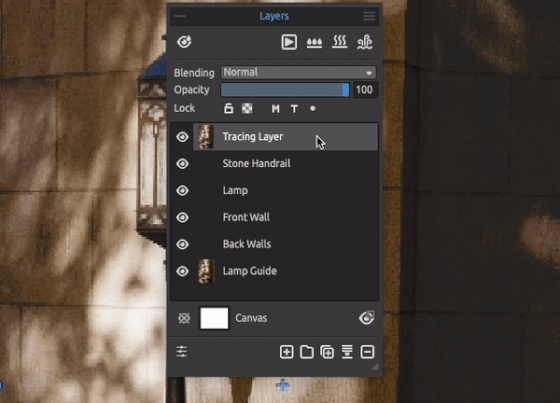This screenshot has width=560, height=403.
Task: Hide the Back Walls layer
Action: (x=182, y=244)
